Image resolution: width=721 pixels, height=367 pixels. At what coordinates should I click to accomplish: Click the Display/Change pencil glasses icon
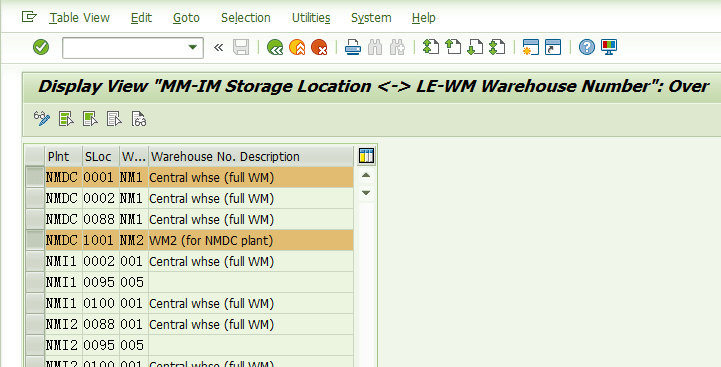click(x=42, y=119)
